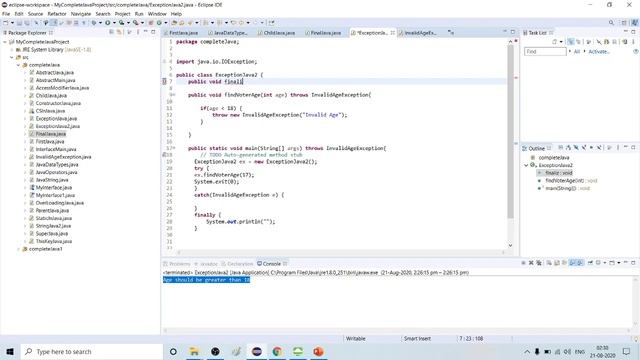The image size is (640, 360).
Task: Maximize the editor area icon
Action: click(513, 32)
